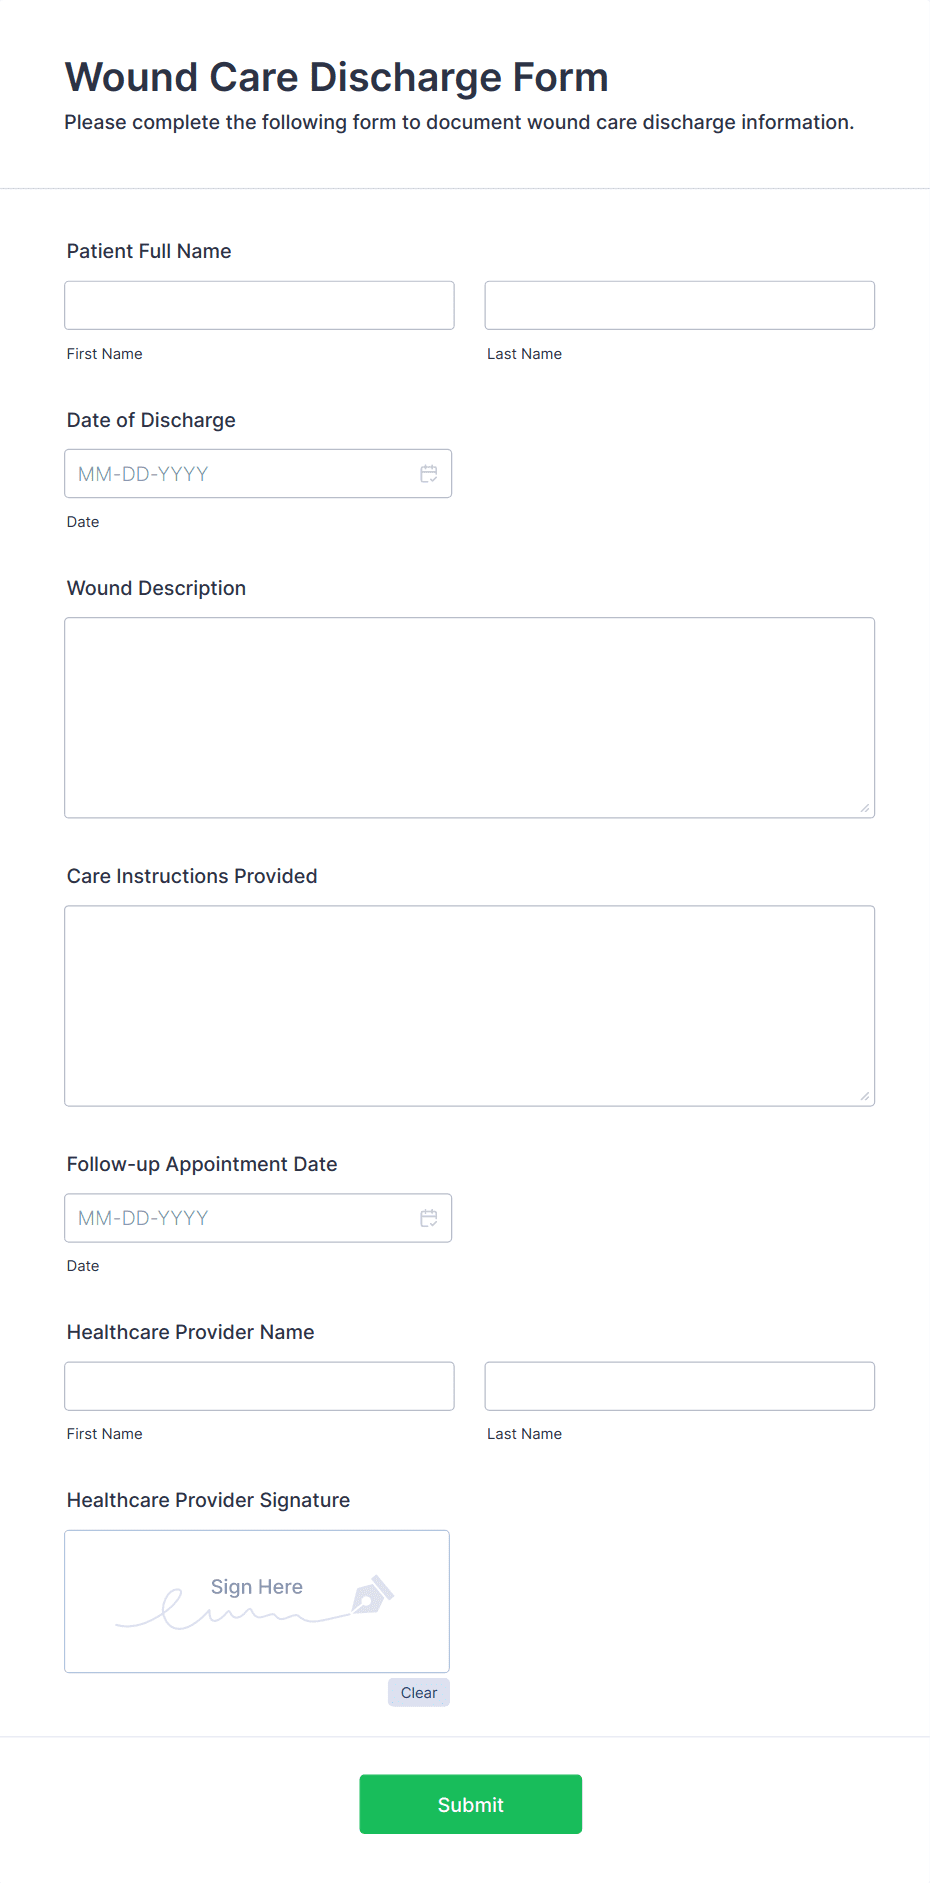930x1883 pixels.
Task: Click inside the Wound Description text area
Action: 469,717
